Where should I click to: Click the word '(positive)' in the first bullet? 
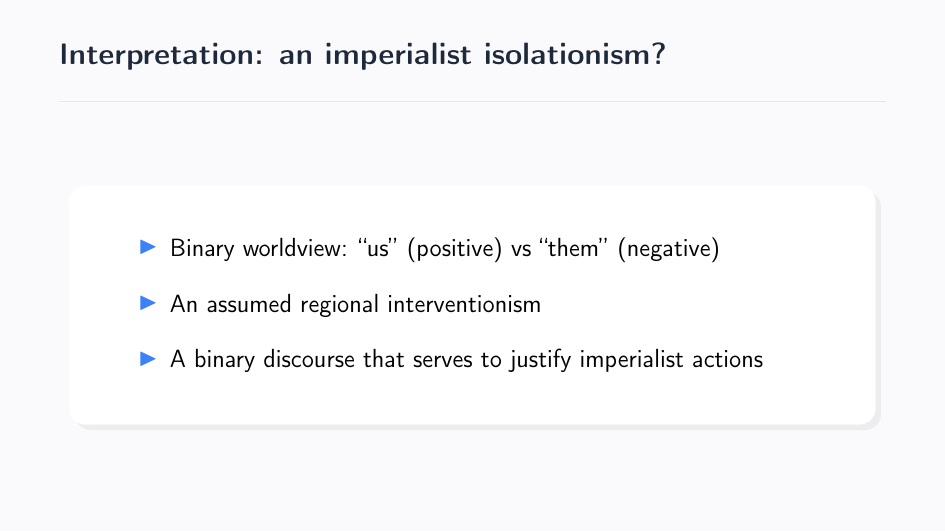tap(455, 248)
